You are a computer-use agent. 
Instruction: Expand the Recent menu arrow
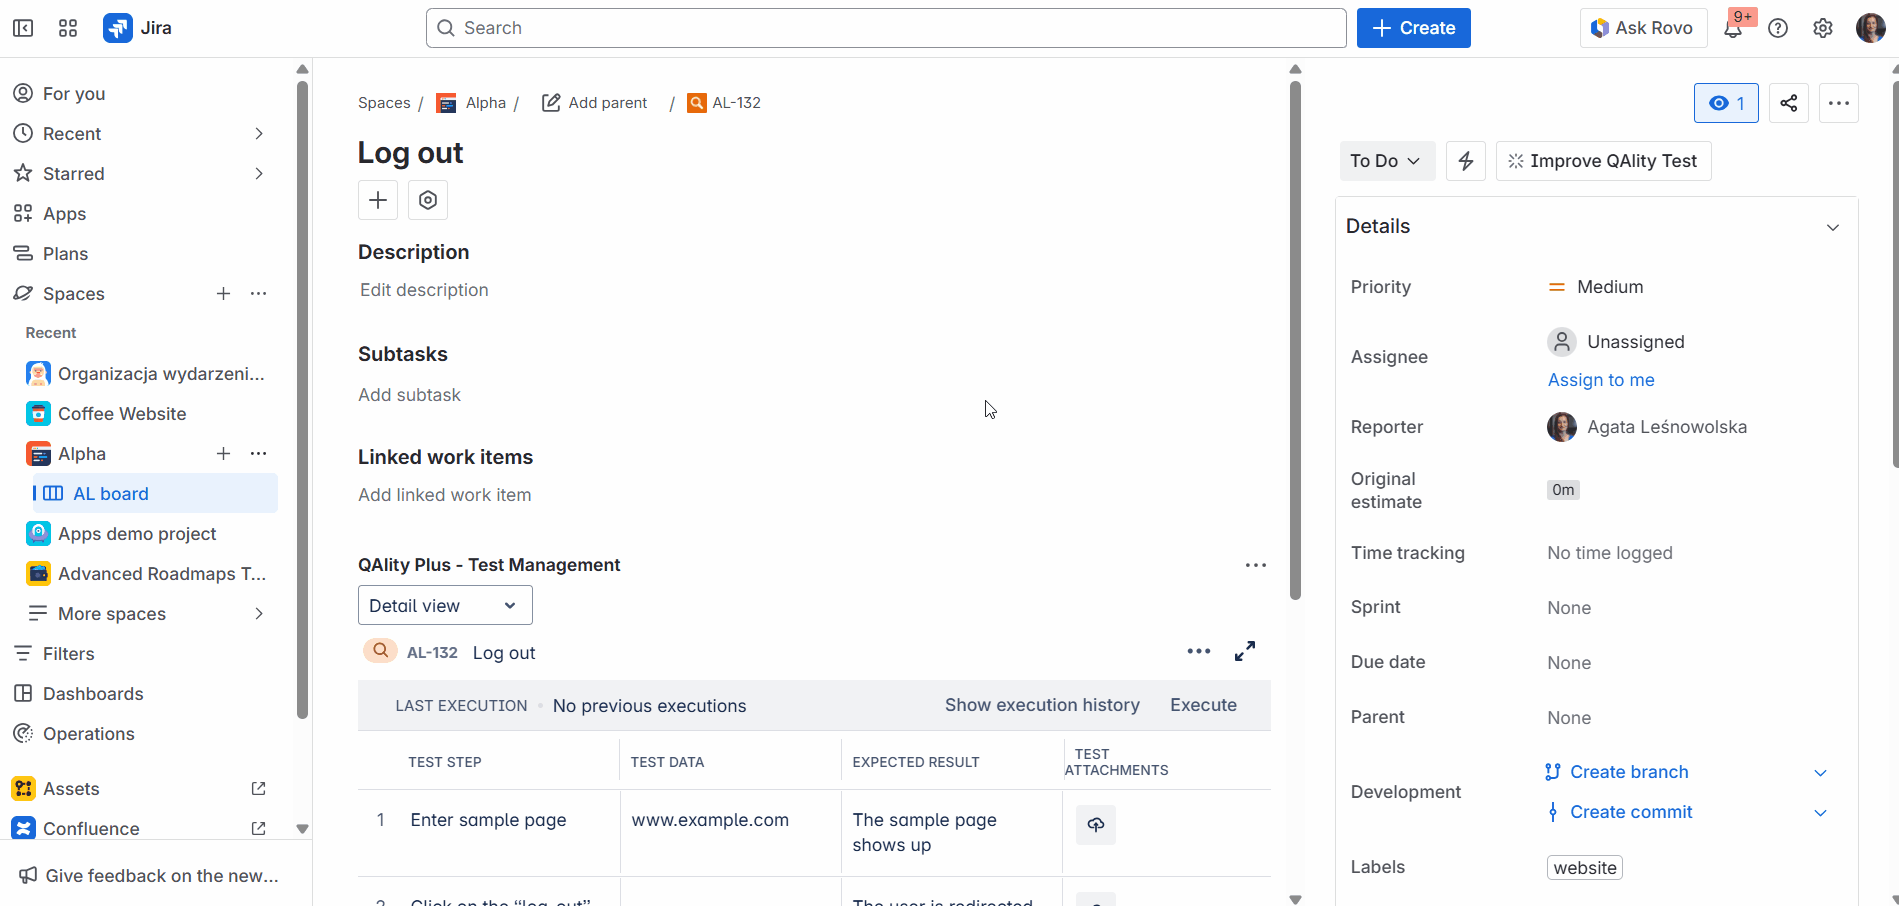point(259,134)
